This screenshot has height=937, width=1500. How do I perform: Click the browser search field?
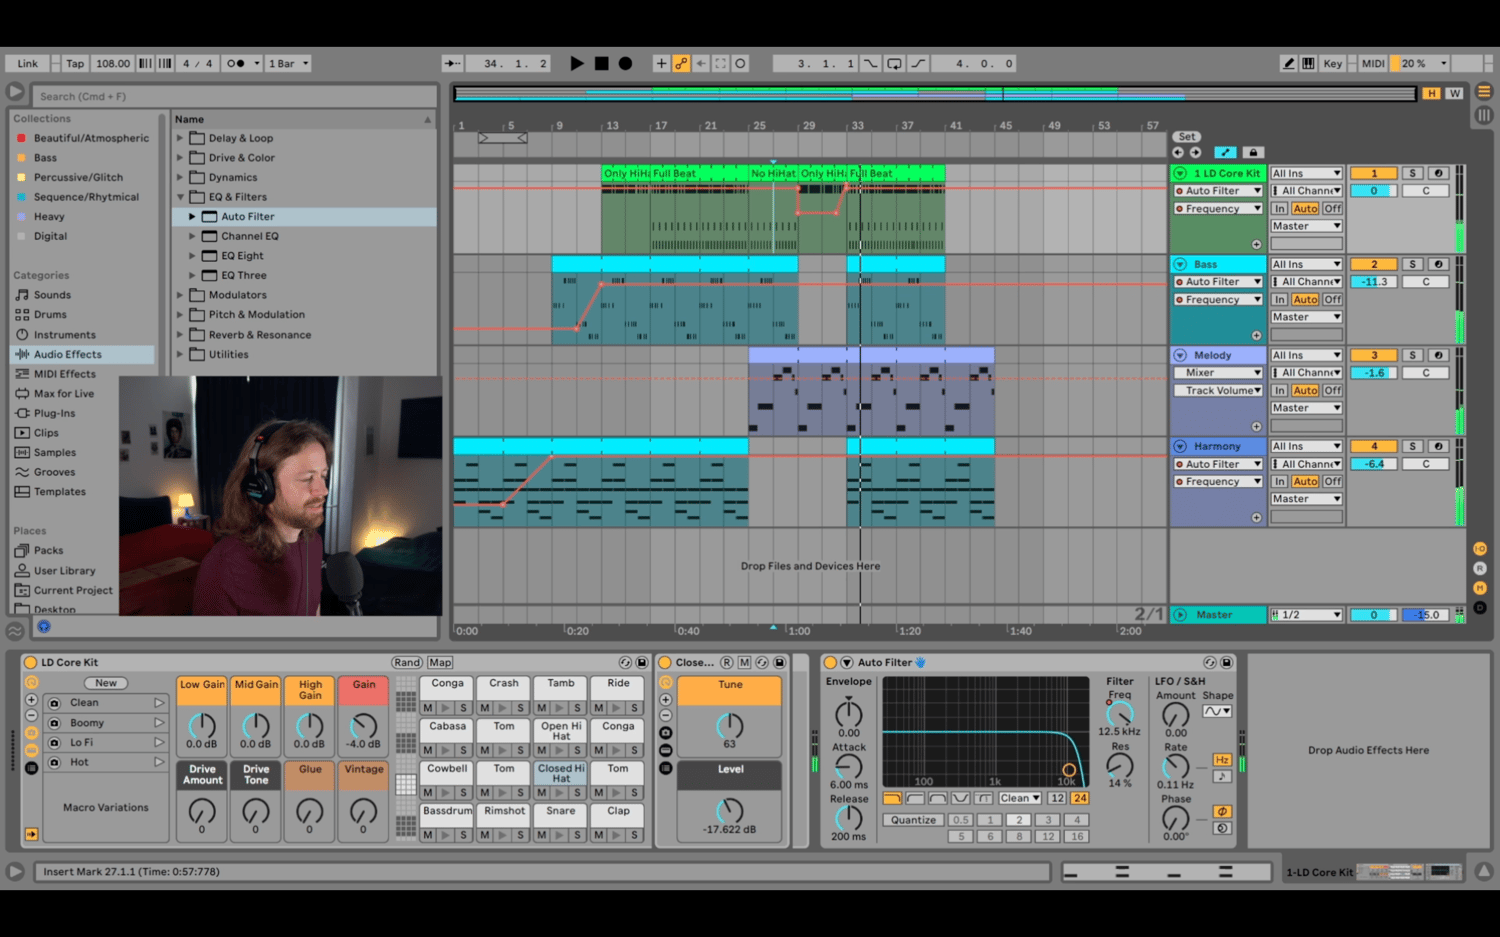coord(236,96)
